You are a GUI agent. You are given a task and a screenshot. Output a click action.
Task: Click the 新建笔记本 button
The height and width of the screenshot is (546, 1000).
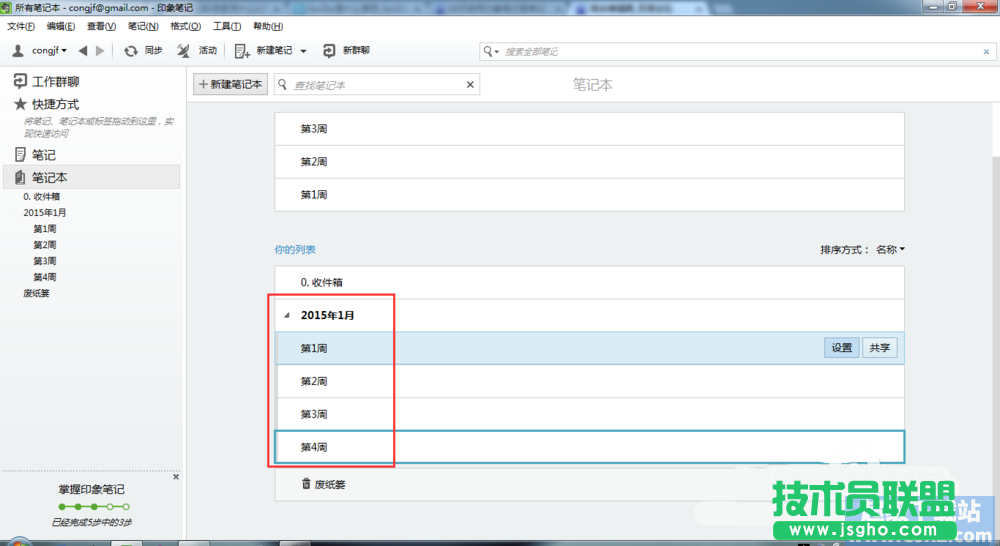pyautogui.click(x=231, y=85)
